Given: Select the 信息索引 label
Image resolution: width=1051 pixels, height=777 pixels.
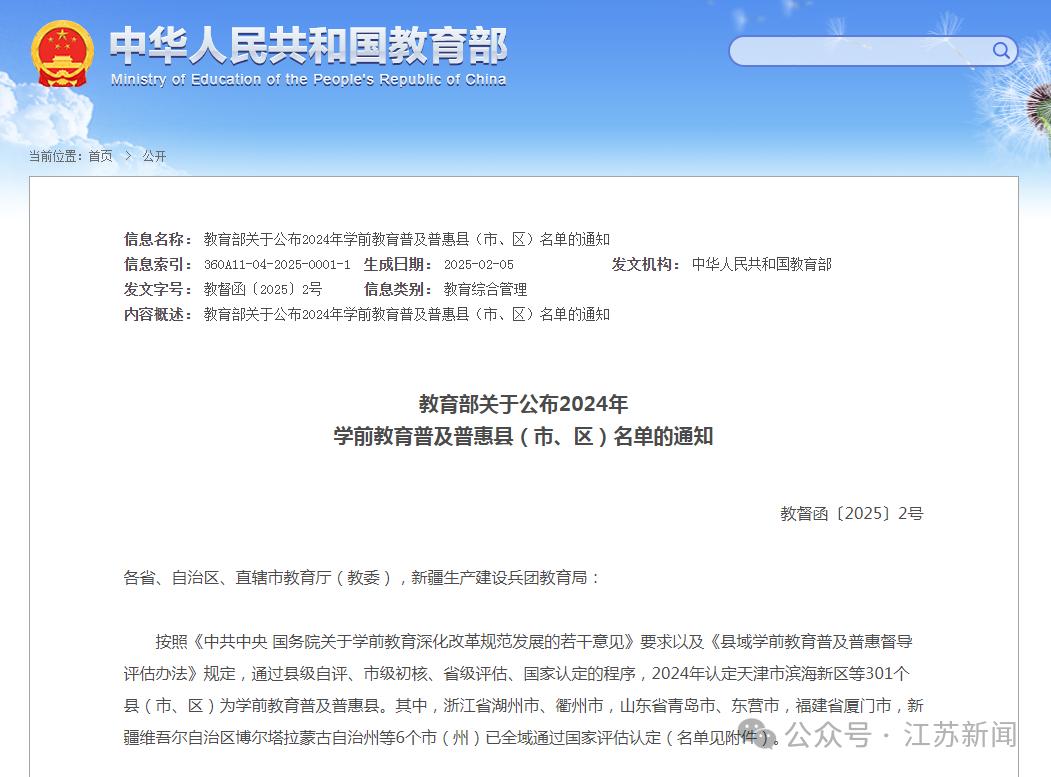Looking at the screenshot, I should [158, 265].
